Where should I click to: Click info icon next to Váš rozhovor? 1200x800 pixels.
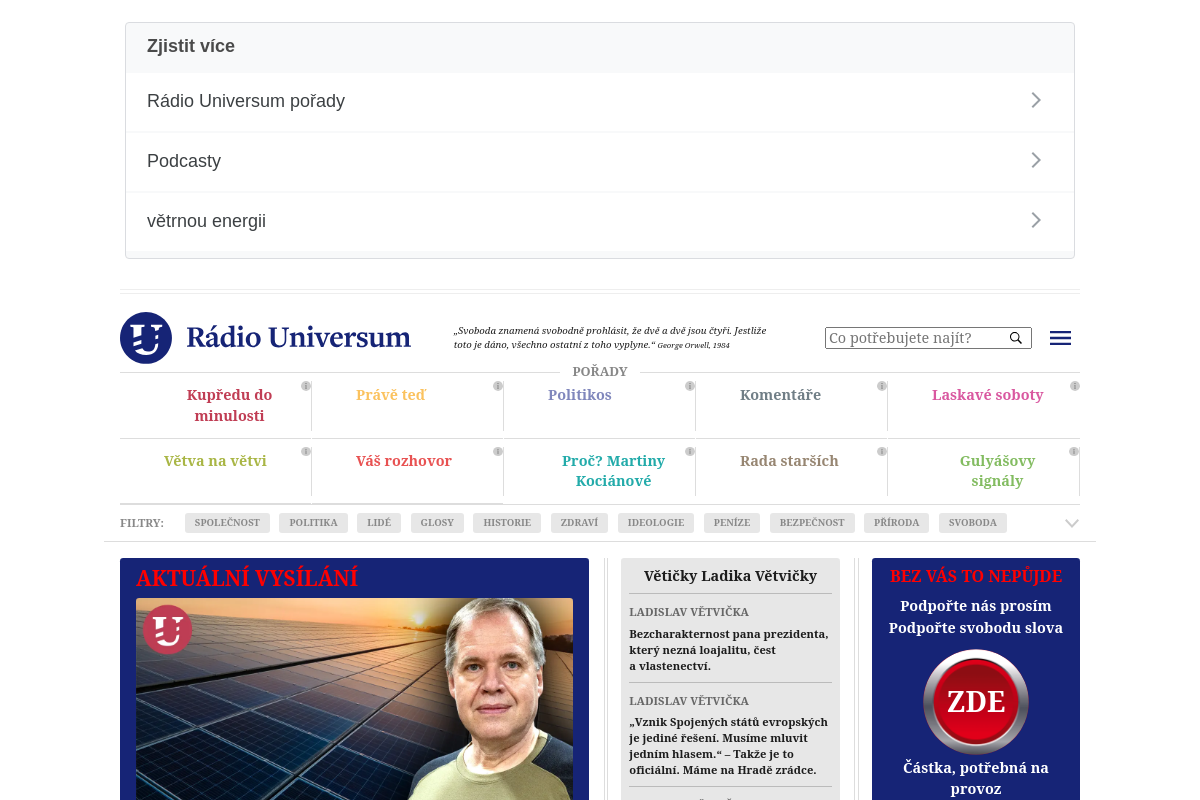(498, 451)
